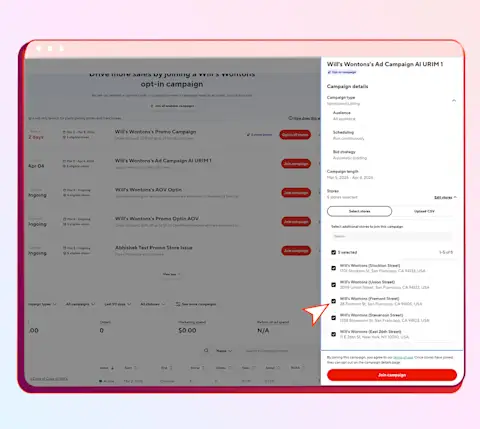Click Join campaign for Promo Optin AOV row
480x429 pixels.
pos(296,222)
